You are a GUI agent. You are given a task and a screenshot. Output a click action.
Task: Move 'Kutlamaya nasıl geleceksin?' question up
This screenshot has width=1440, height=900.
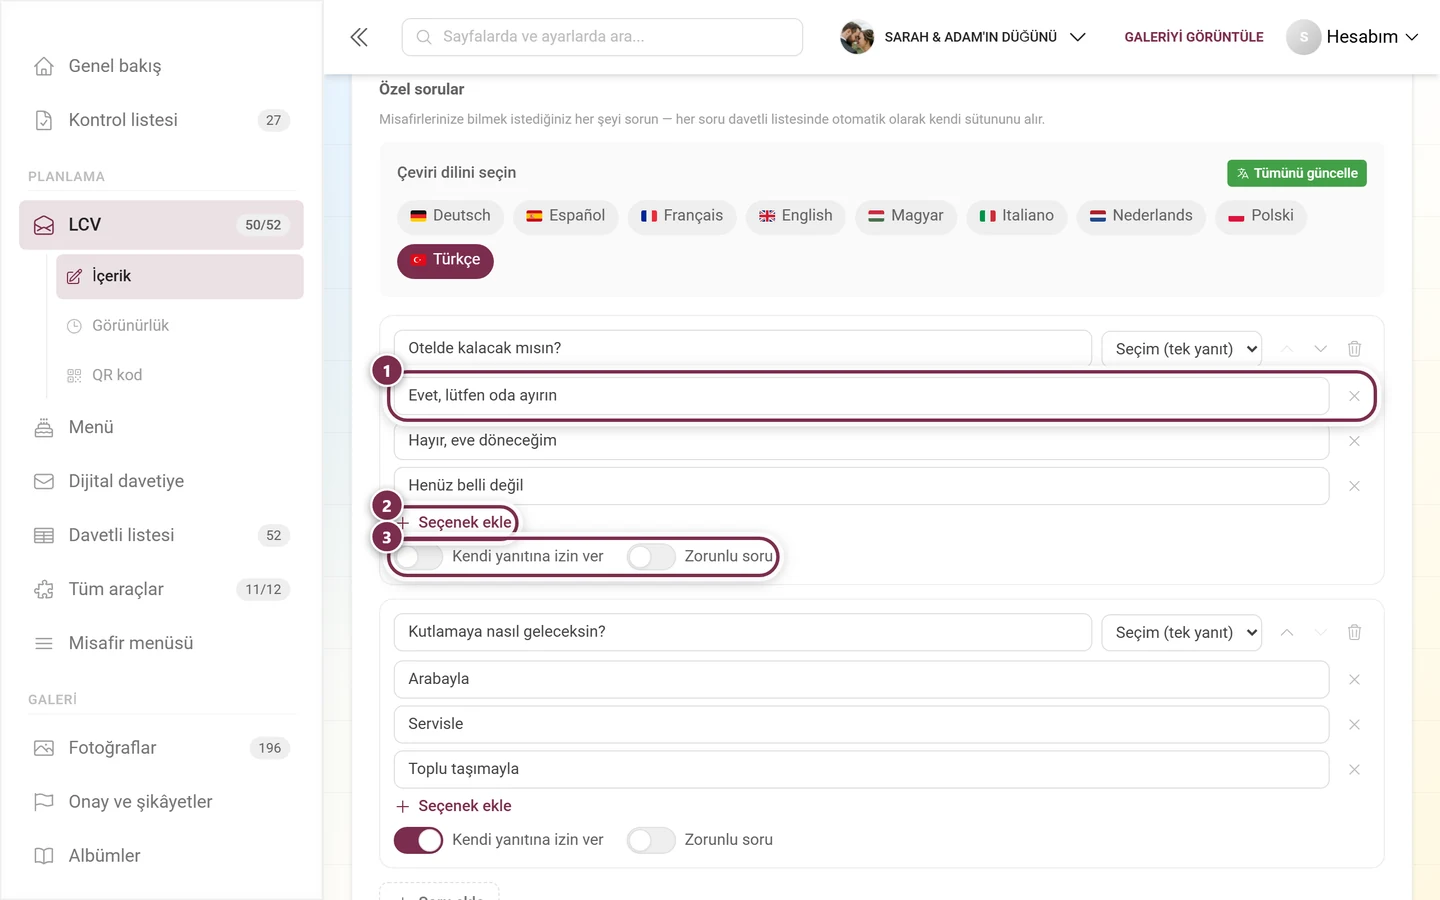[x=1287, y=632]
